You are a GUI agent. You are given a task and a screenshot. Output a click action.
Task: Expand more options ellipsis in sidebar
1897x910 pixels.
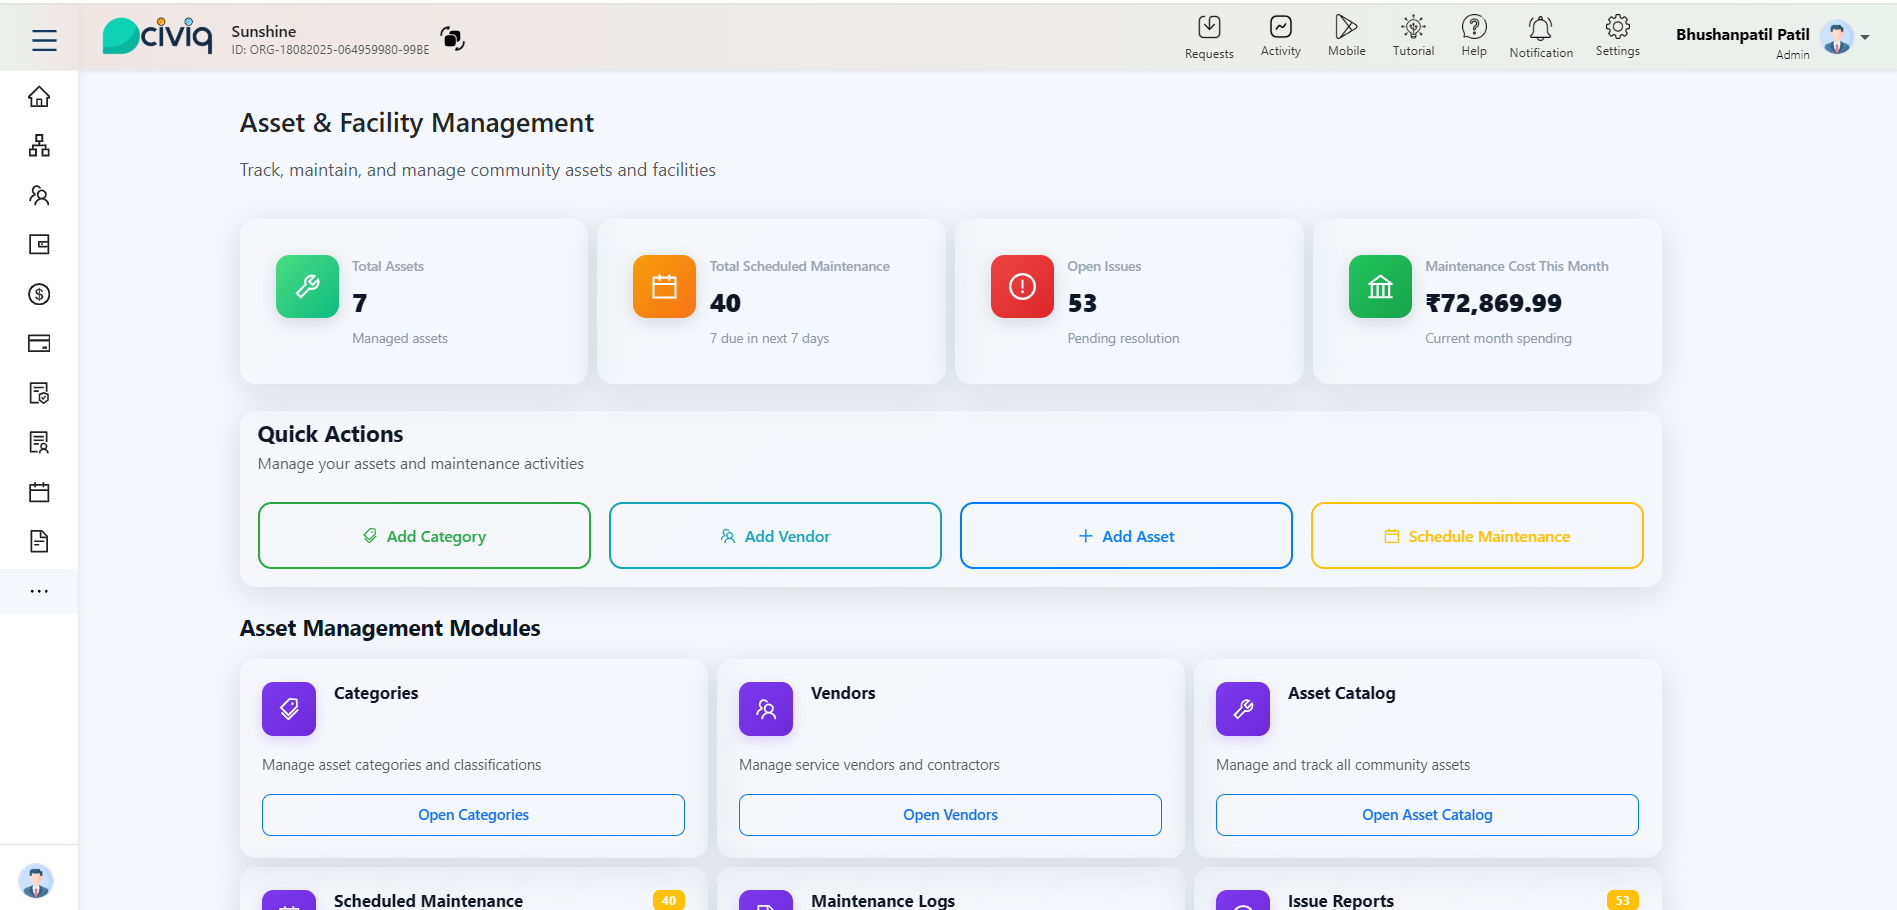(39, 591)
